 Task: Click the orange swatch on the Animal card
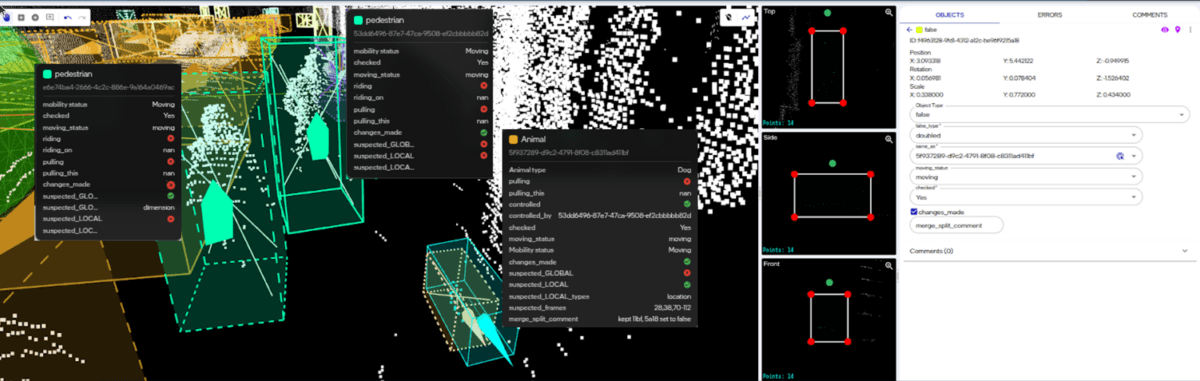click(513, 140)
